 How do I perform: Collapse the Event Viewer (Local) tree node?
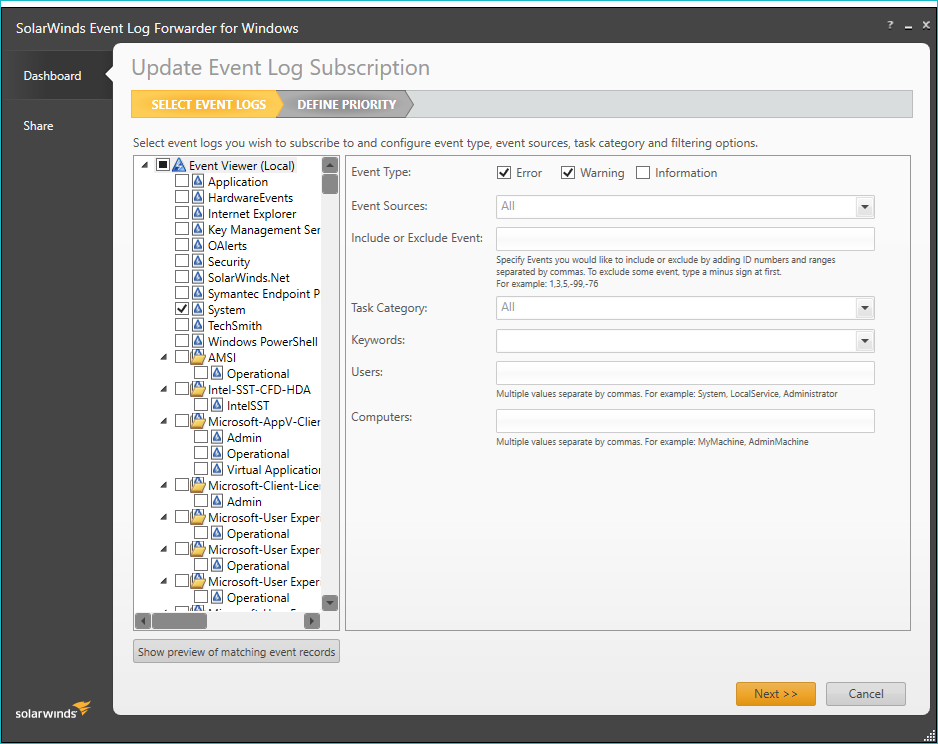pos(145,166)
